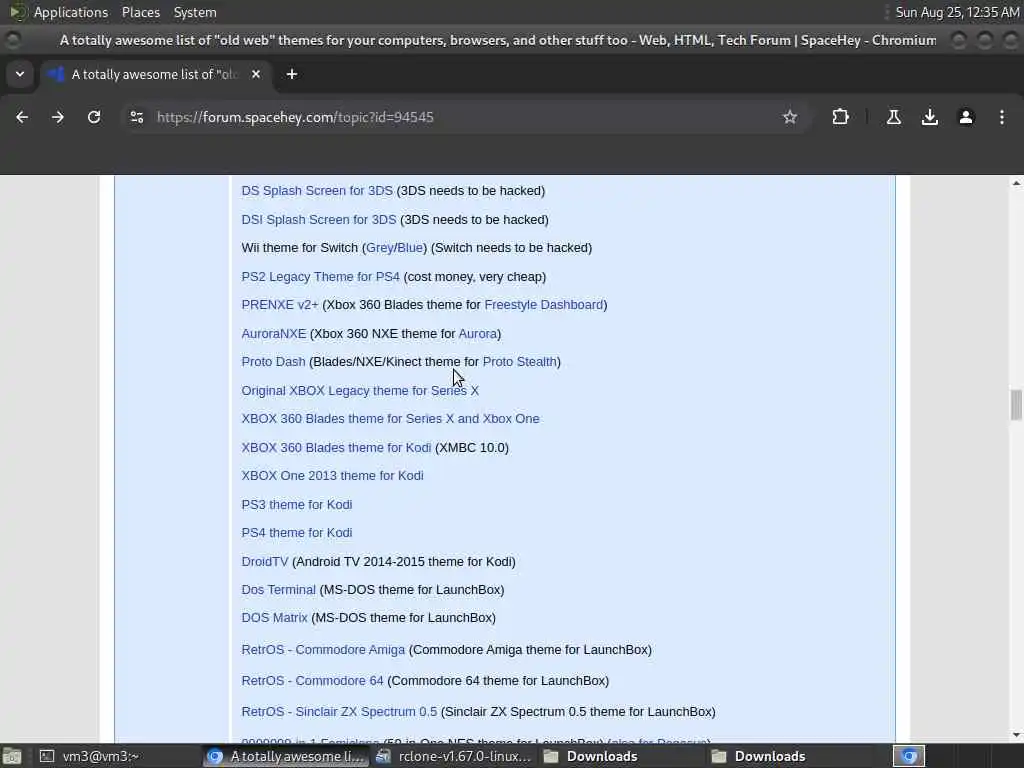The image size is (1024, 768).
Task: Click the page scrollbar thumb
Action: (x=1016, y=405)
